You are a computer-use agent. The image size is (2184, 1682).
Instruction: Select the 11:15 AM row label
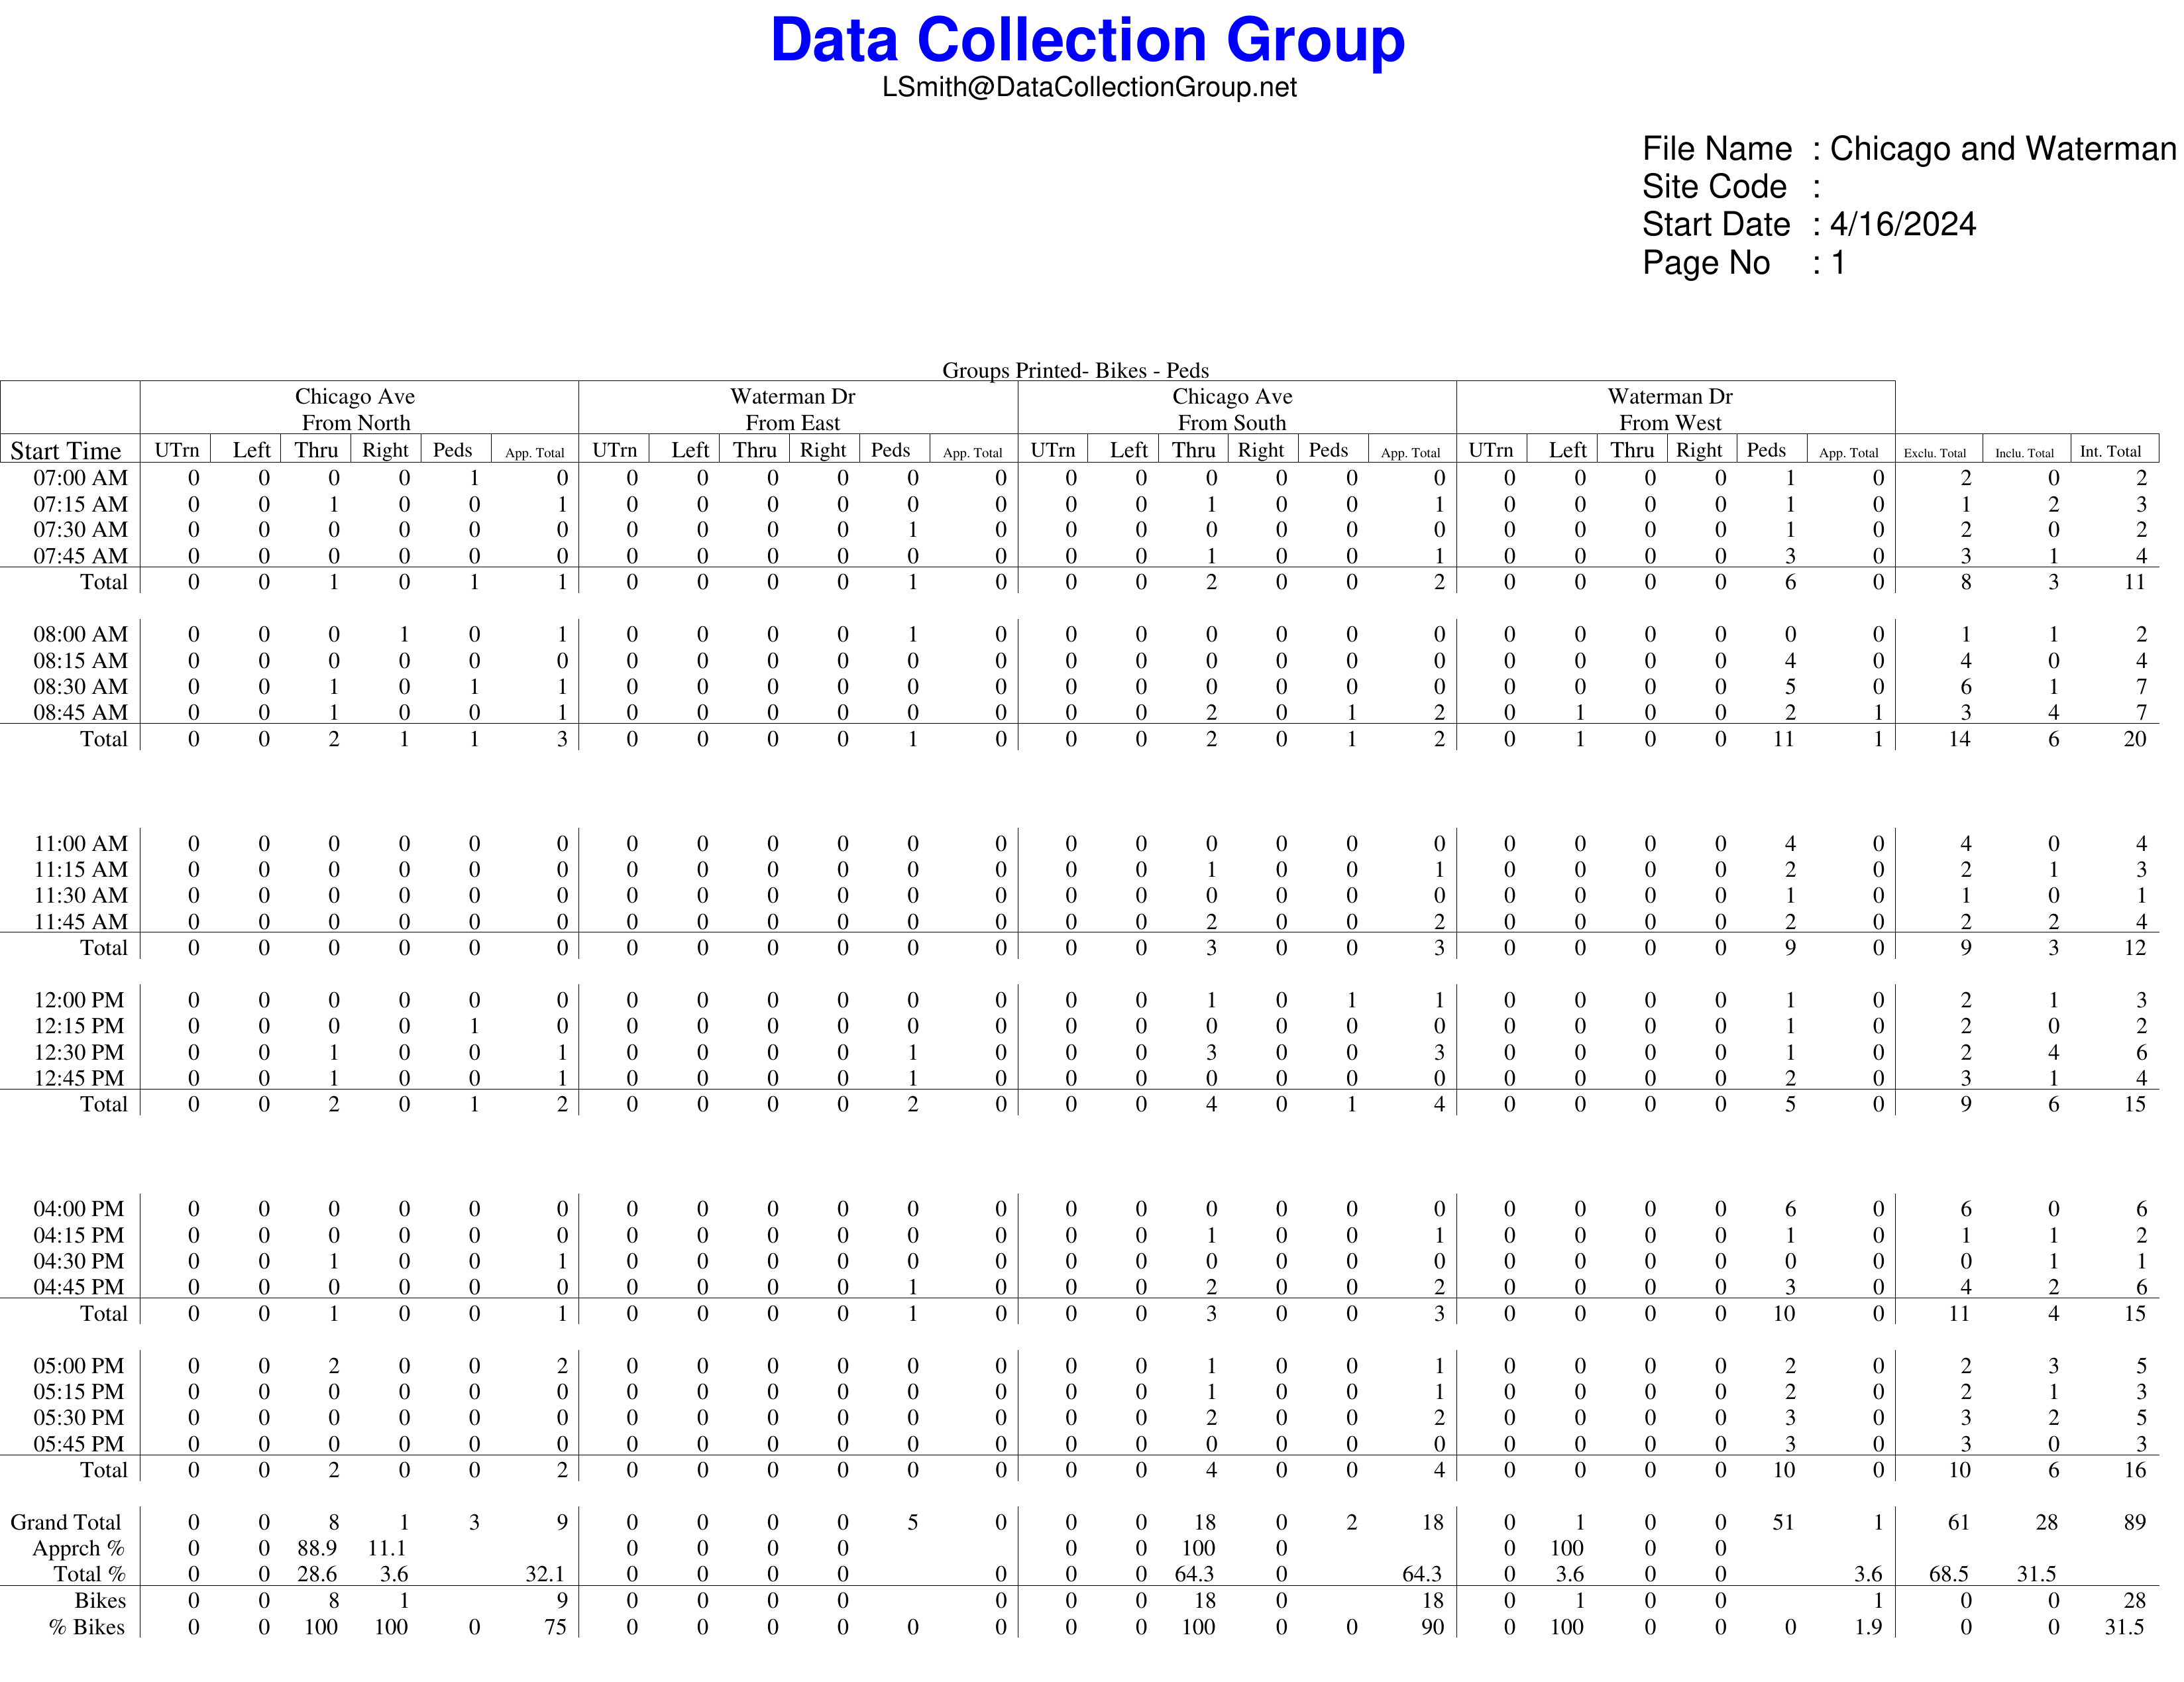coord(81,869)
